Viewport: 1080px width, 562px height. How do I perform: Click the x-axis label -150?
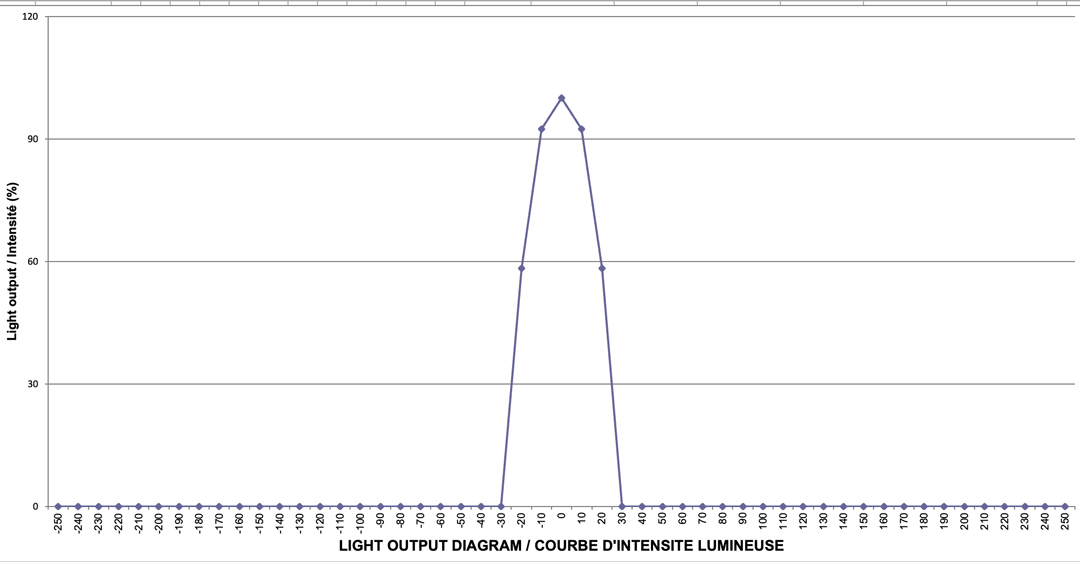[259, 521]
